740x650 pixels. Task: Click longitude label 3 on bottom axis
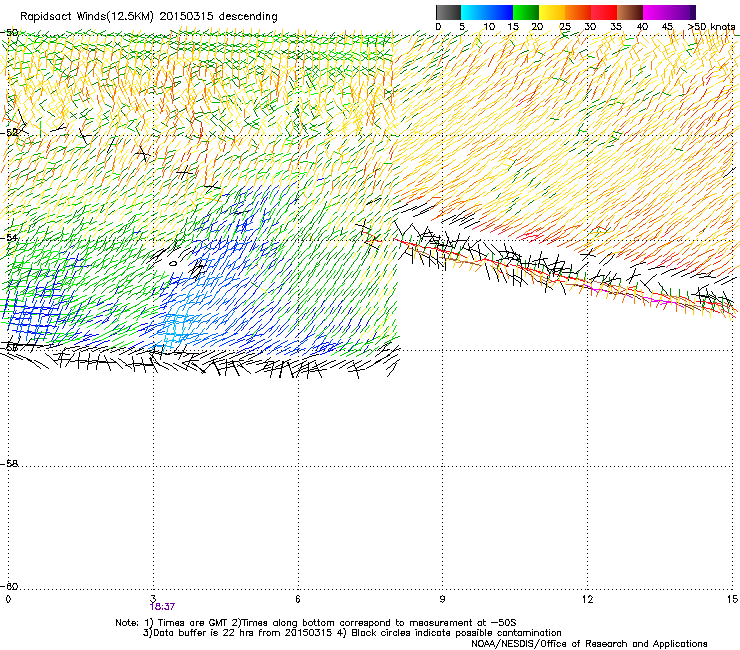153,599
